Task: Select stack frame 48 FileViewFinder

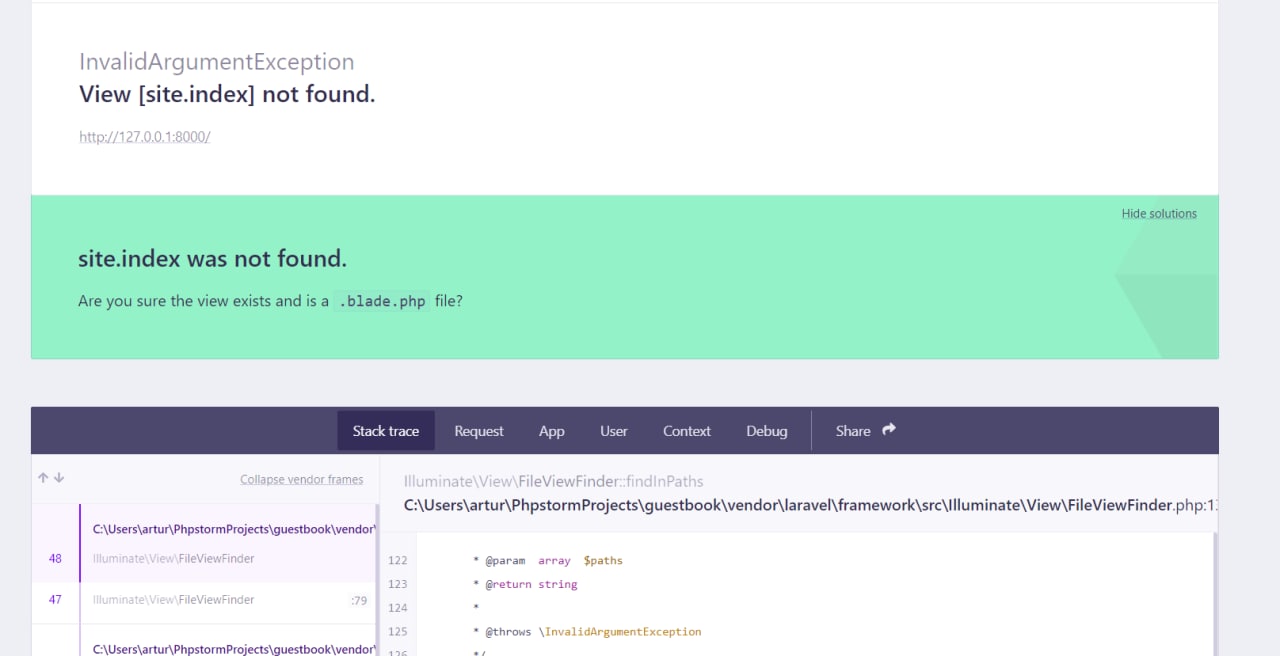Action: tap(205, 543)
